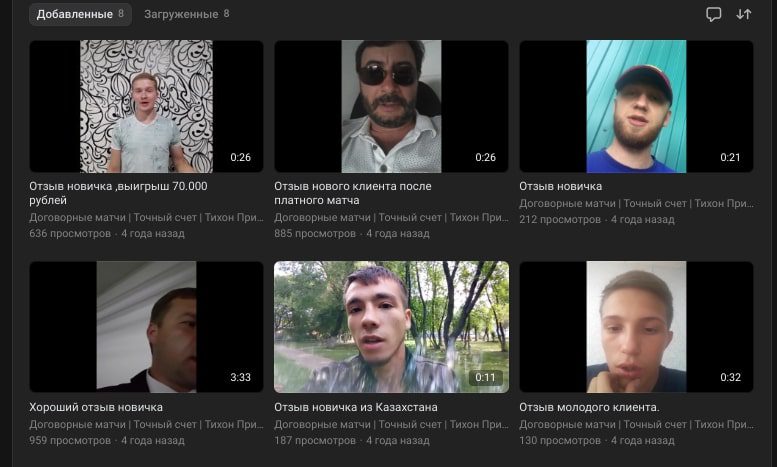The image size is (777, 467).
Task: Click the "187 просмотров · 4 года назад" text
Action: coord(352,441)
